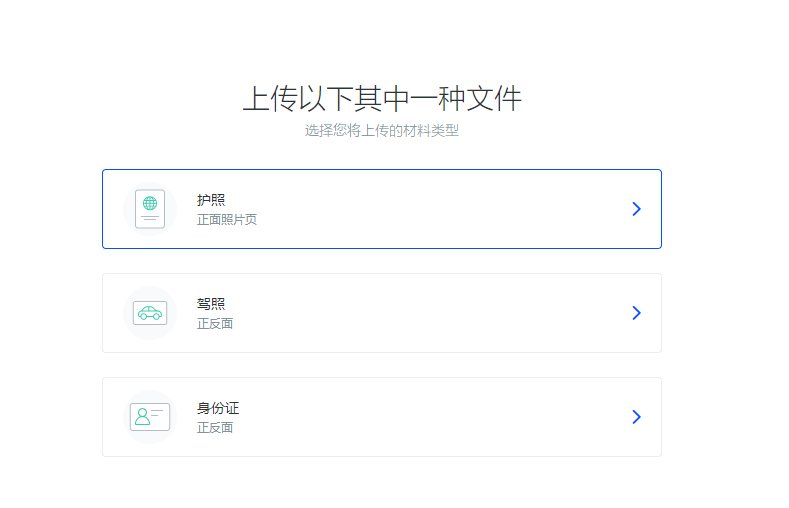This screenshot has height=508, width=789.
Task: Click the arrow on the 驾照 row
Action: click(636, 313)
